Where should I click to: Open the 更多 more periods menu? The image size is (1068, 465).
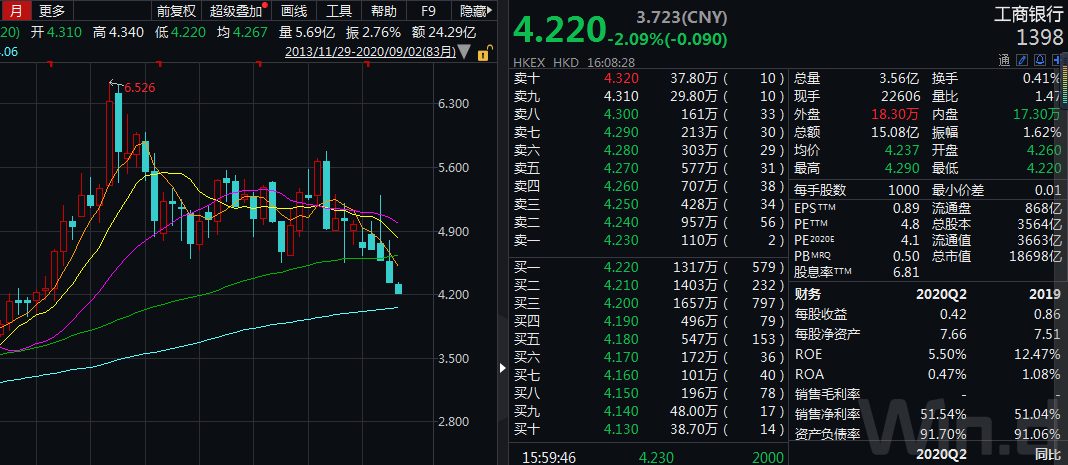pos(52,11)
